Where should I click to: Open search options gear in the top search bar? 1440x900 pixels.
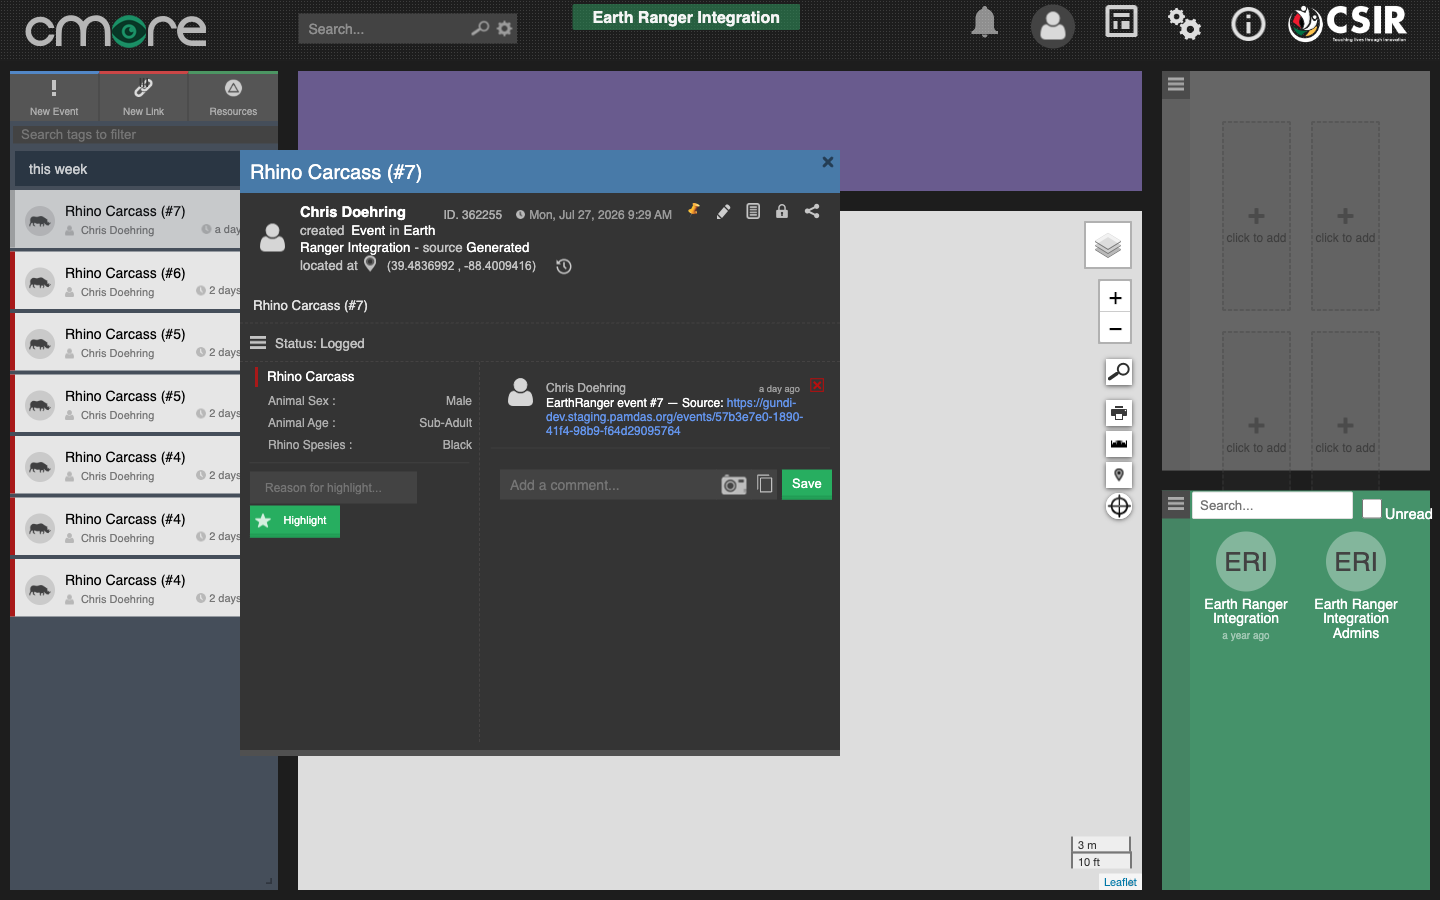505,28
